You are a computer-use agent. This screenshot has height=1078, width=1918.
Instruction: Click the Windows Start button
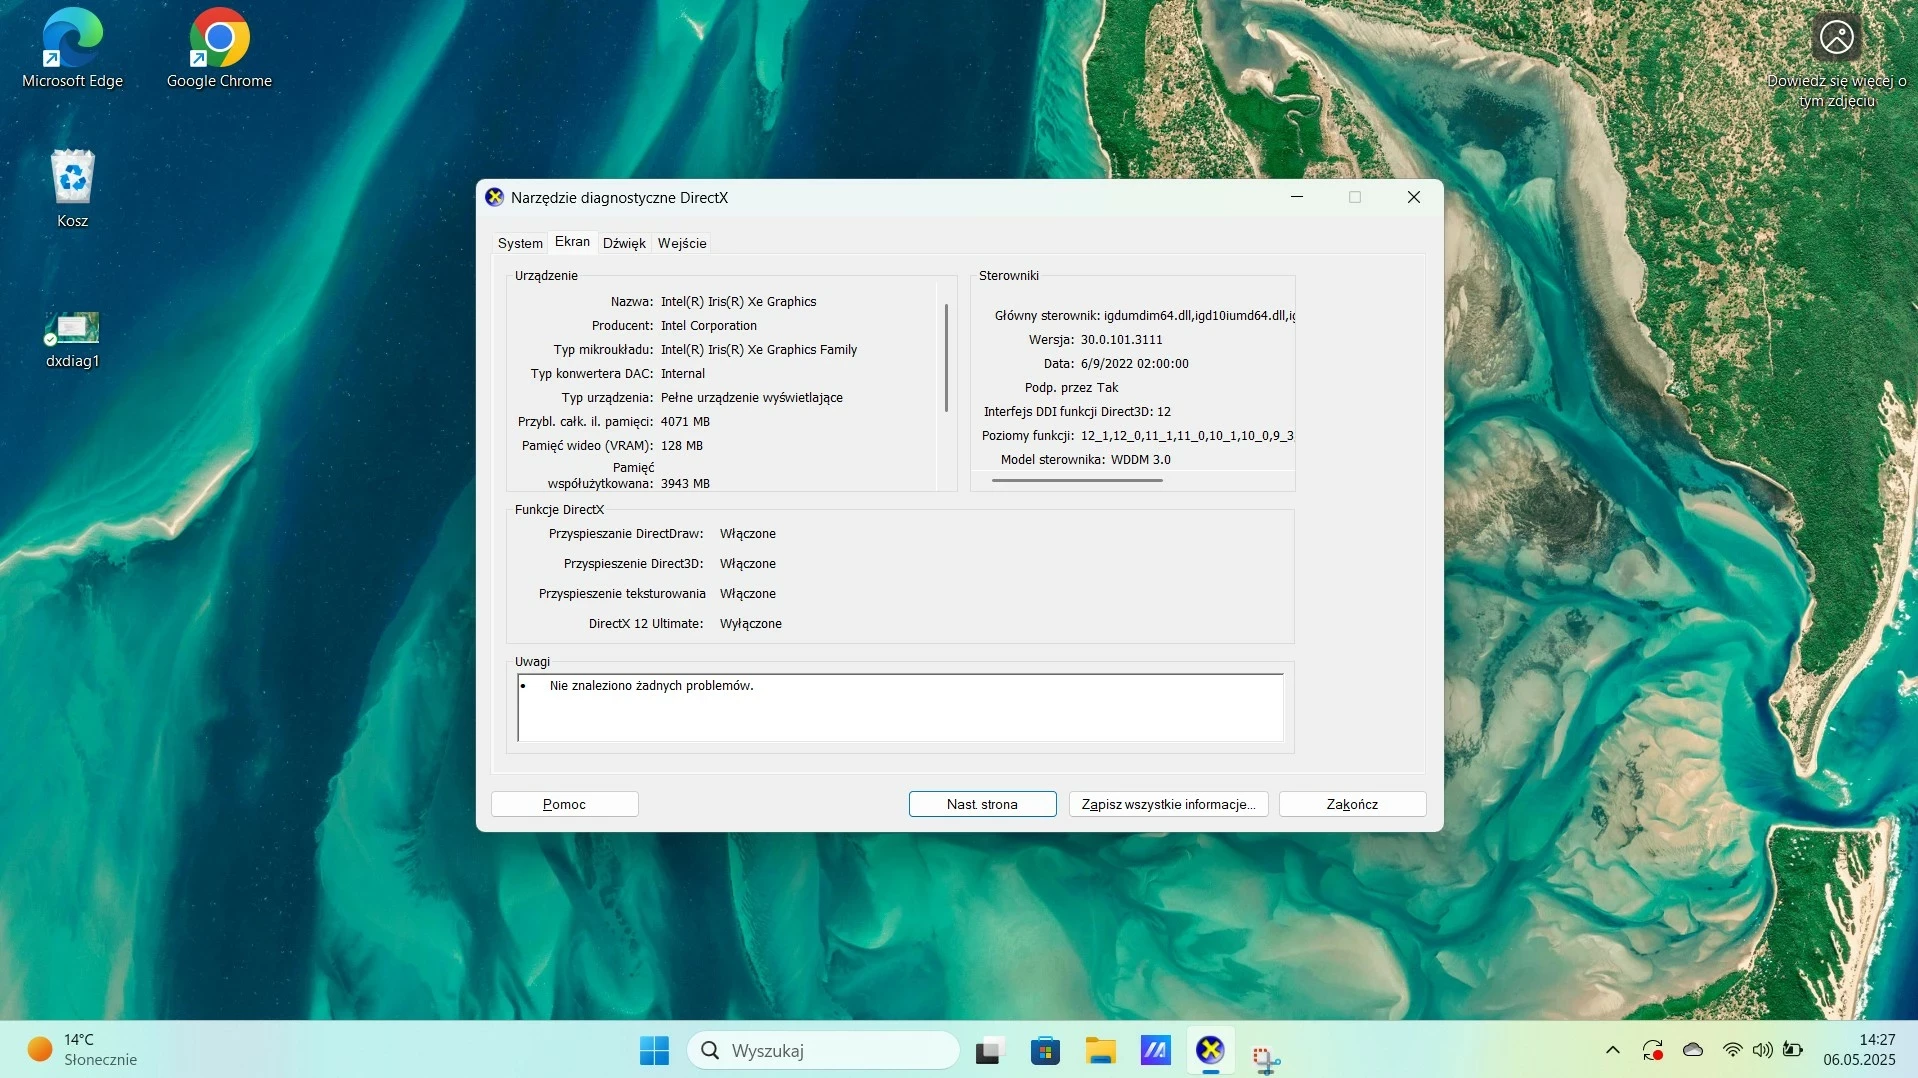click(654, 1051)
